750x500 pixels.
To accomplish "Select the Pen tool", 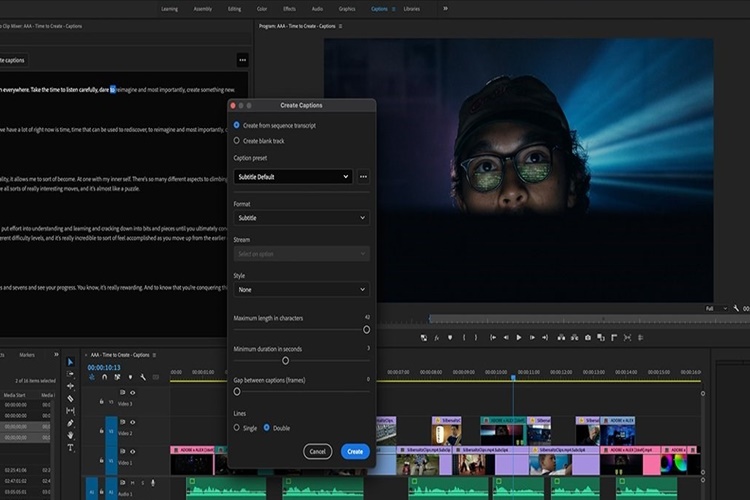I will (70, 423).
